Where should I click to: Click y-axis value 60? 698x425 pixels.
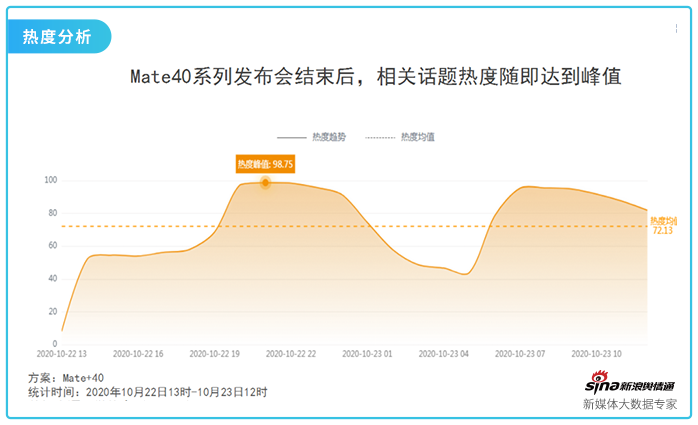point(53,245)
